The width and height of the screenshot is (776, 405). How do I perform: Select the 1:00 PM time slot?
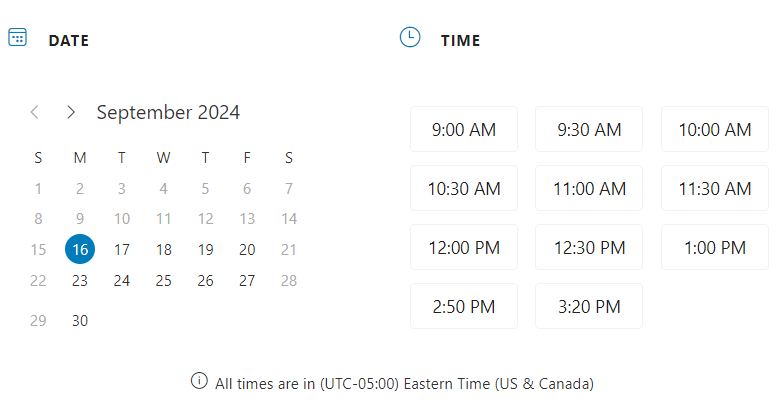pyautogui.click(x=715, y=247)
